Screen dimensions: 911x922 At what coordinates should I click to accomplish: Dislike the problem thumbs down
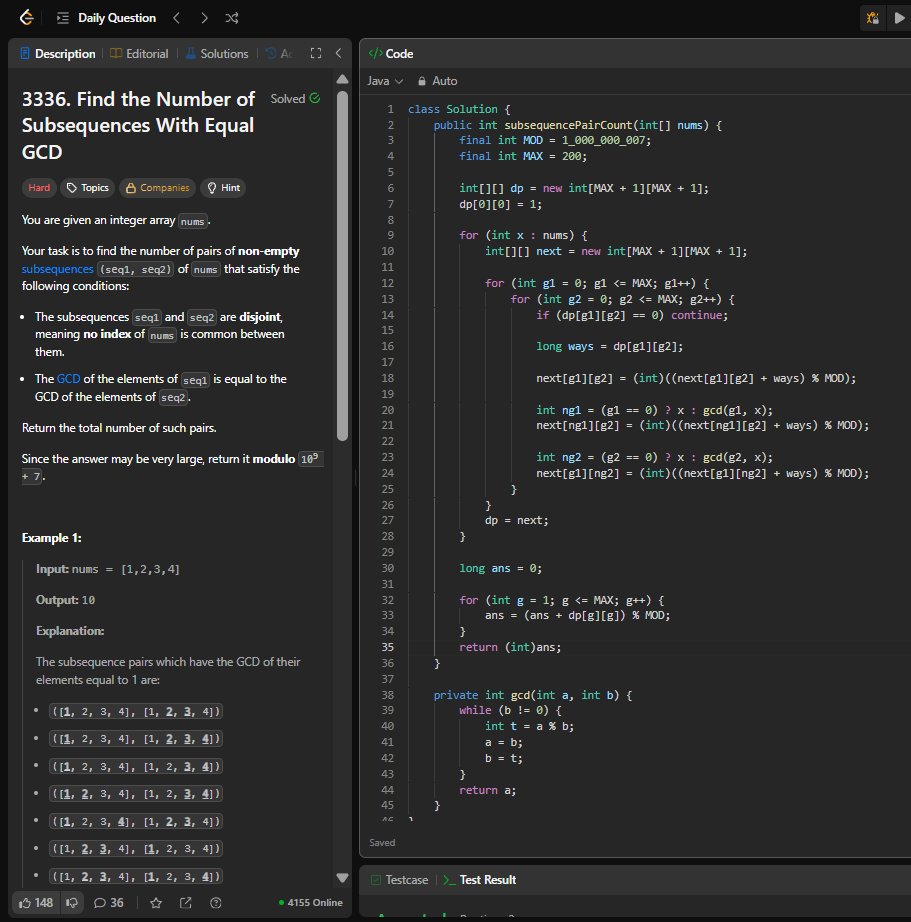[x=72, y=903]
